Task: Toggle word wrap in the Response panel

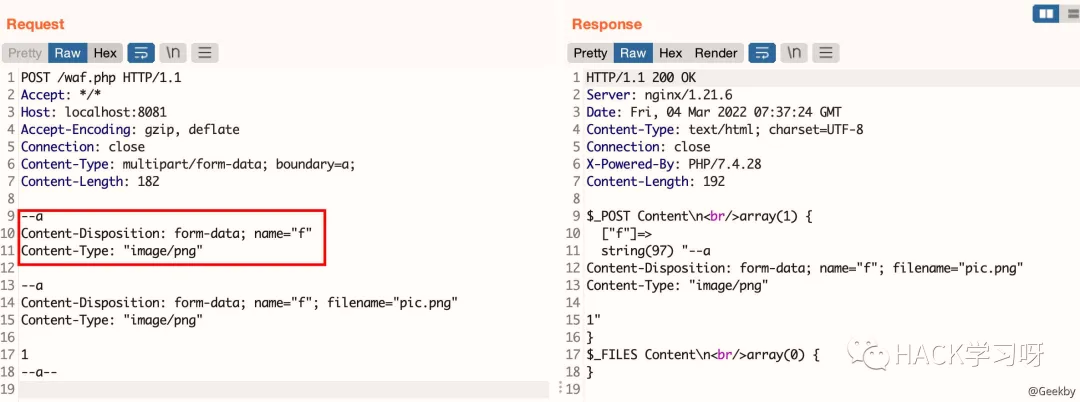Action: tap(762, 53)
